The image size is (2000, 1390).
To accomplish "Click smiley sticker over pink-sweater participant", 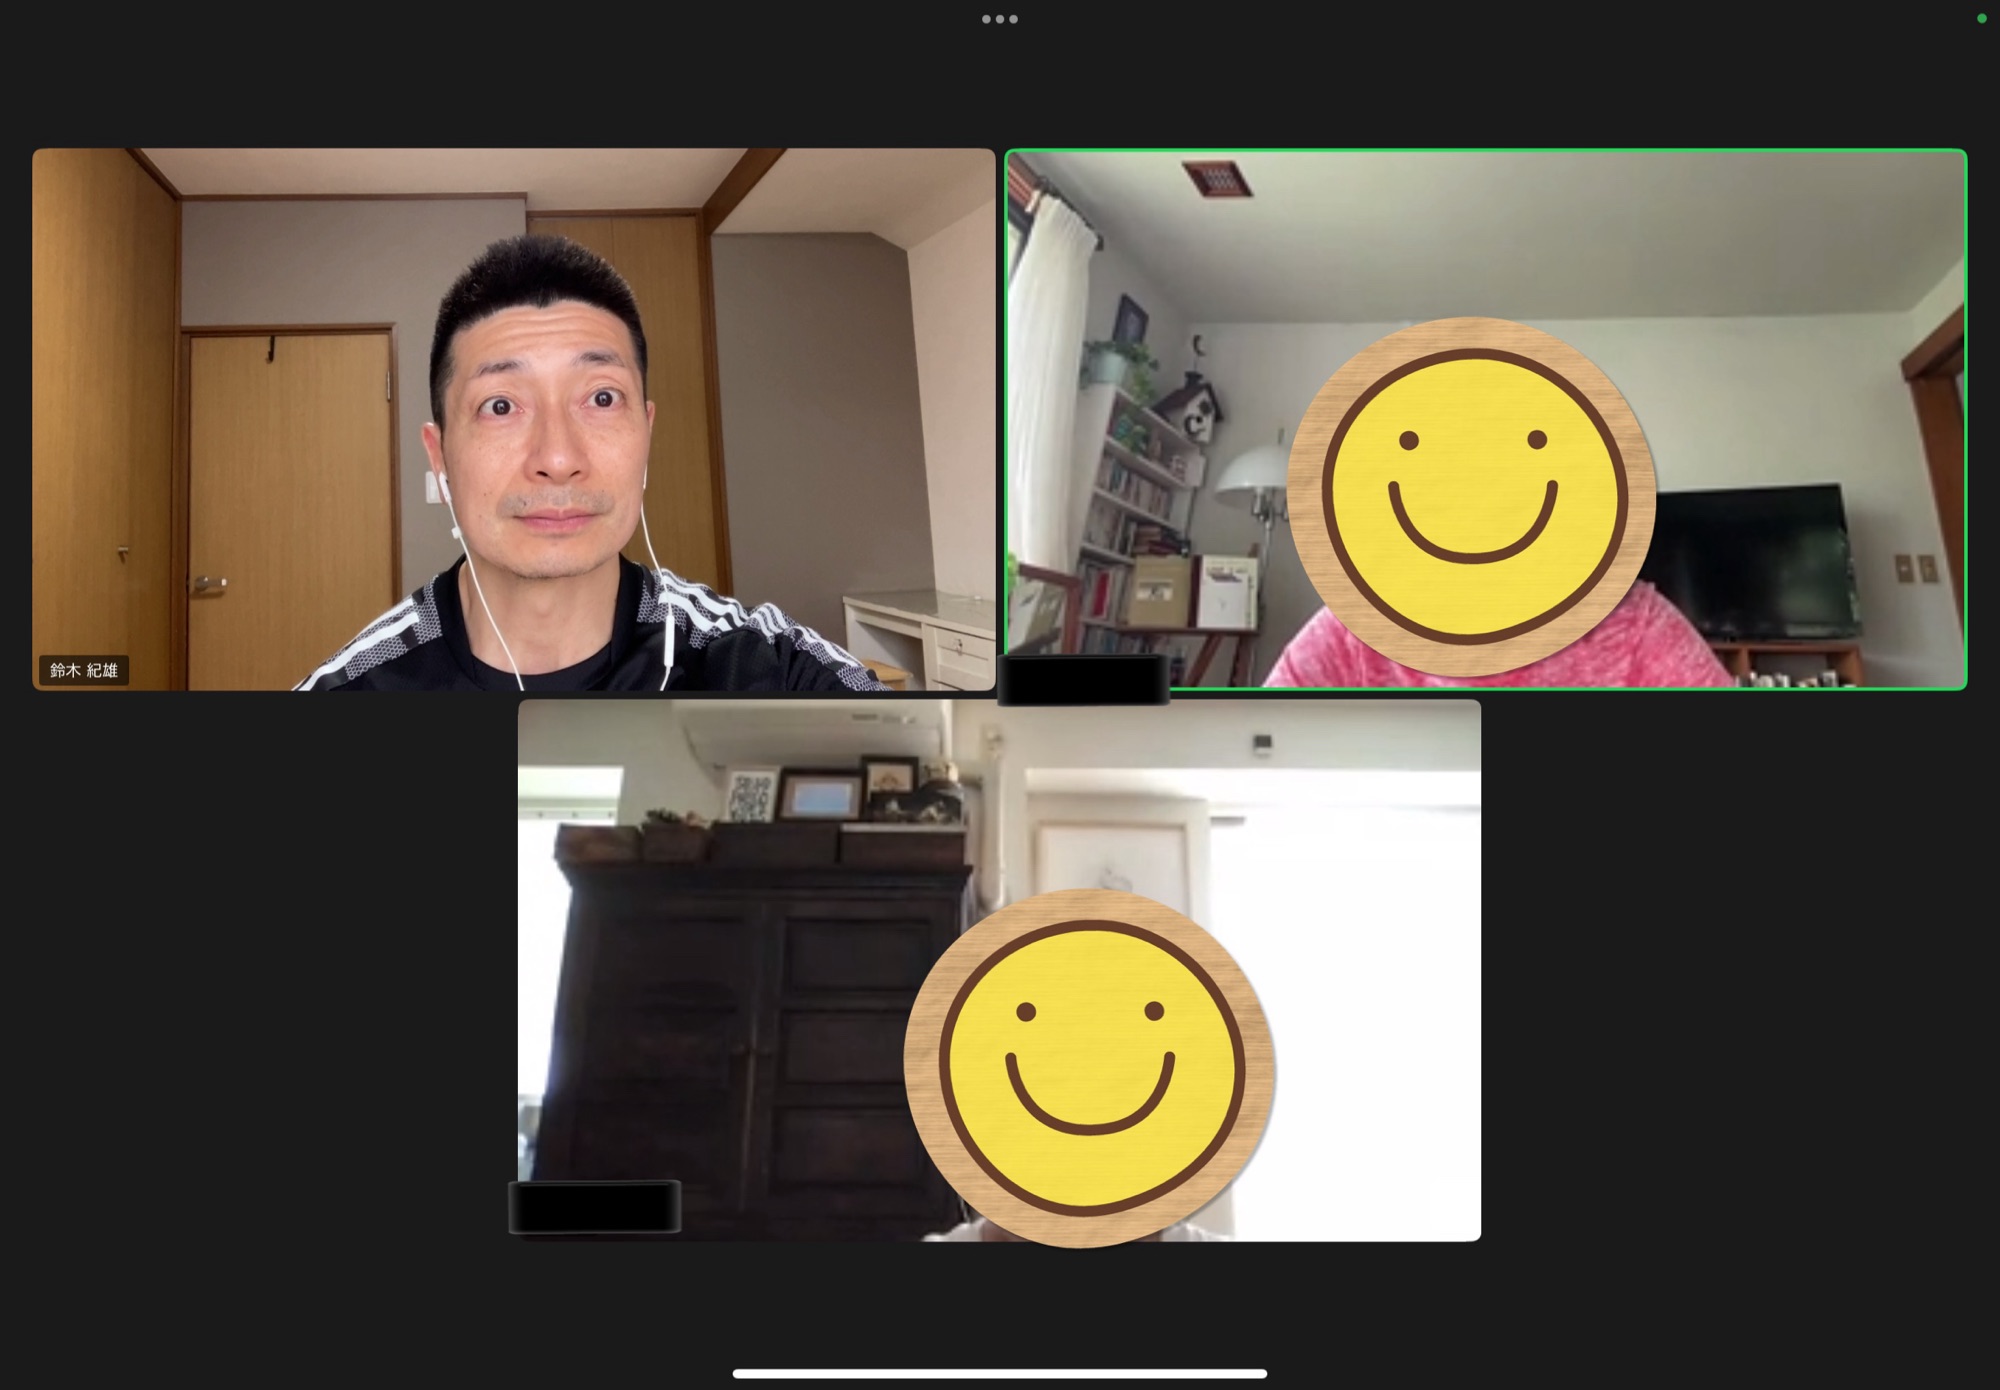I will click(1471, 496).
